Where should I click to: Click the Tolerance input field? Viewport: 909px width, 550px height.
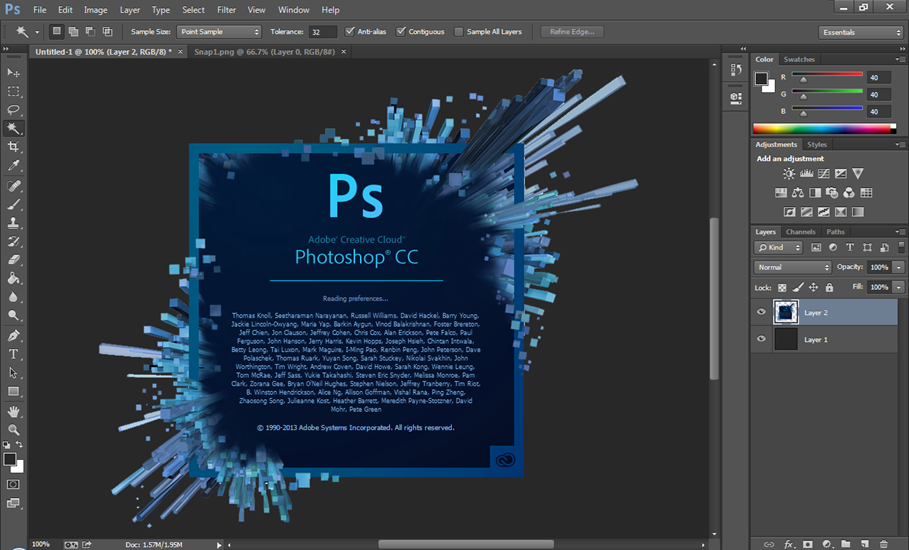pyautogui.click(x=323, y=32)
